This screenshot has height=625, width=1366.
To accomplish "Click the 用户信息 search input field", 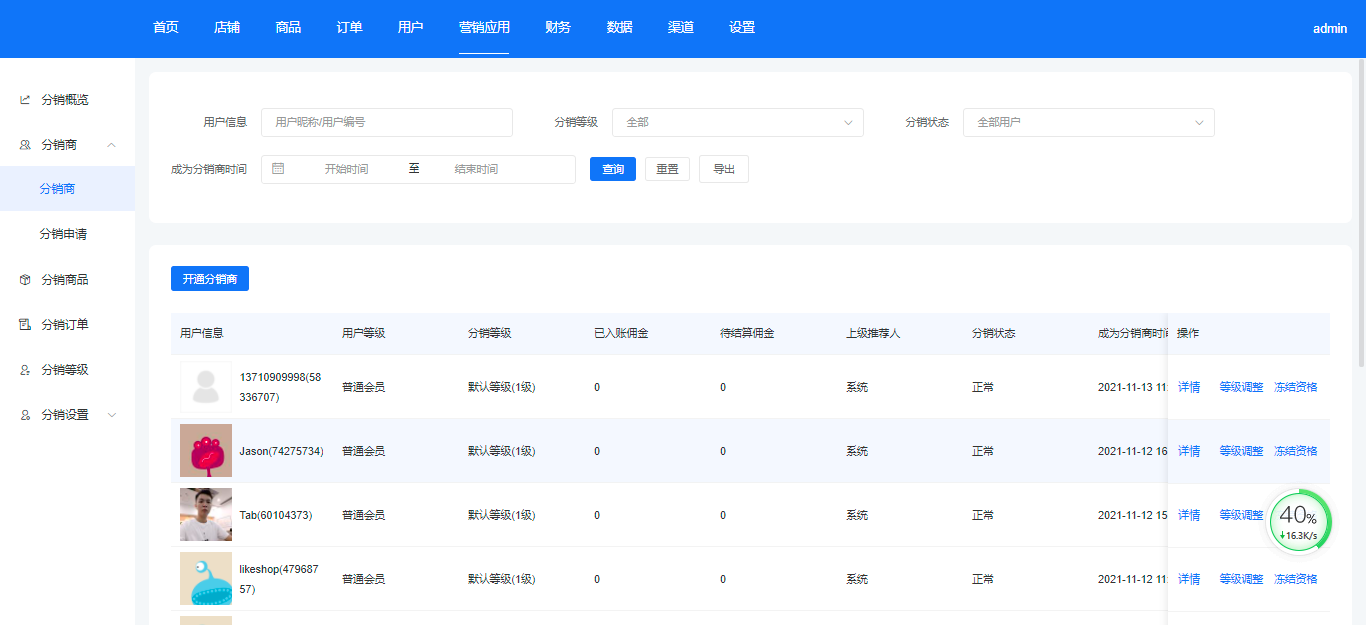I will (386, 122).
